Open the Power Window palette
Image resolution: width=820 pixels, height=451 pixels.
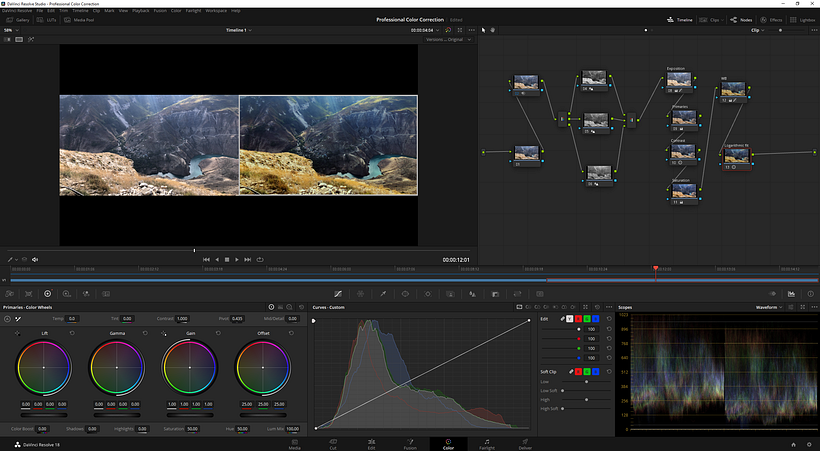point(405,294)
